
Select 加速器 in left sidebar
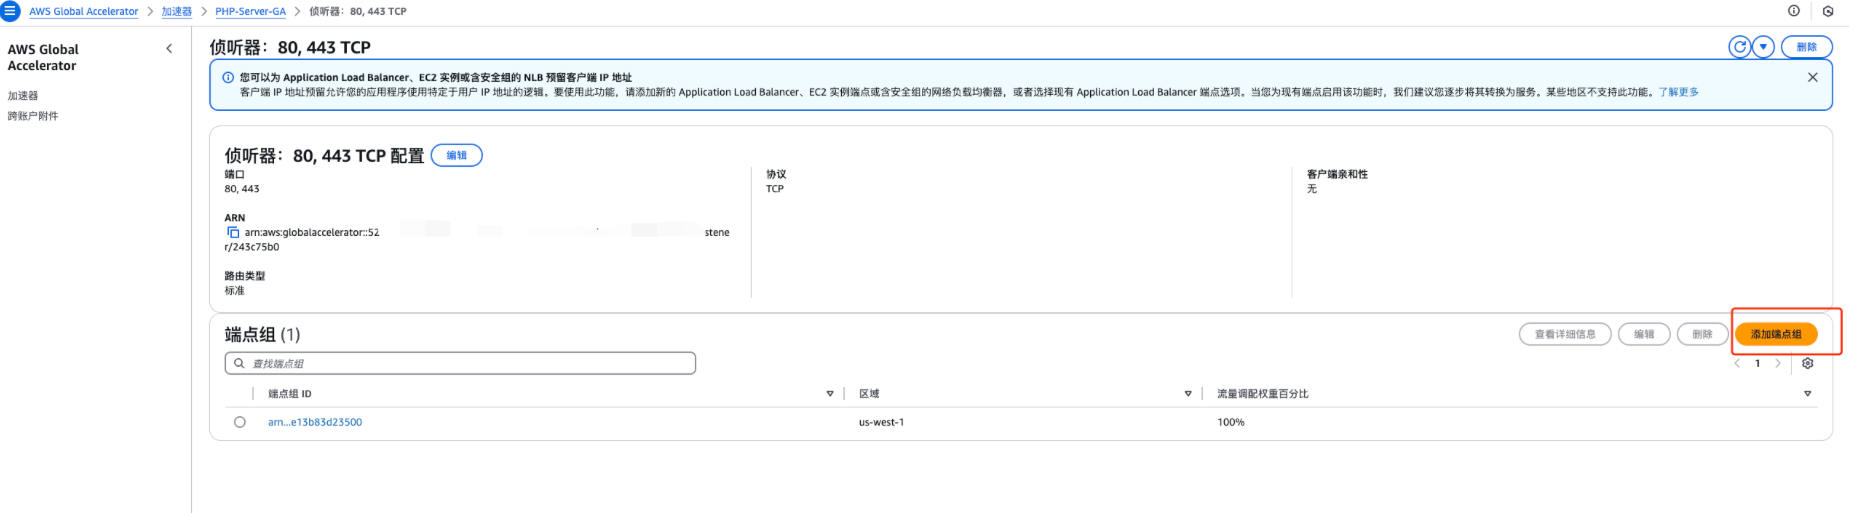click(x=23, y=96)
